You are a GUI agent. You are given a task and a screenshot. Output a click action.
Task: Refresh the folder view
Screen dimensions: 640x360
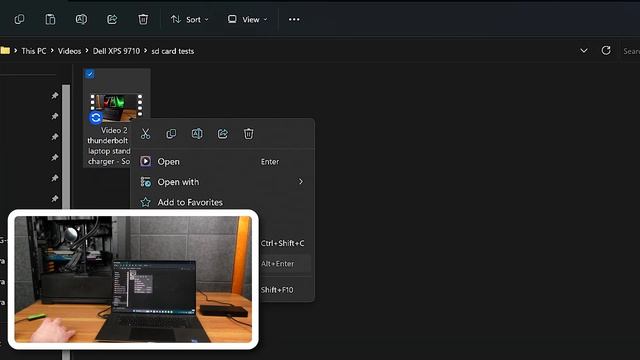click(606, 50)
